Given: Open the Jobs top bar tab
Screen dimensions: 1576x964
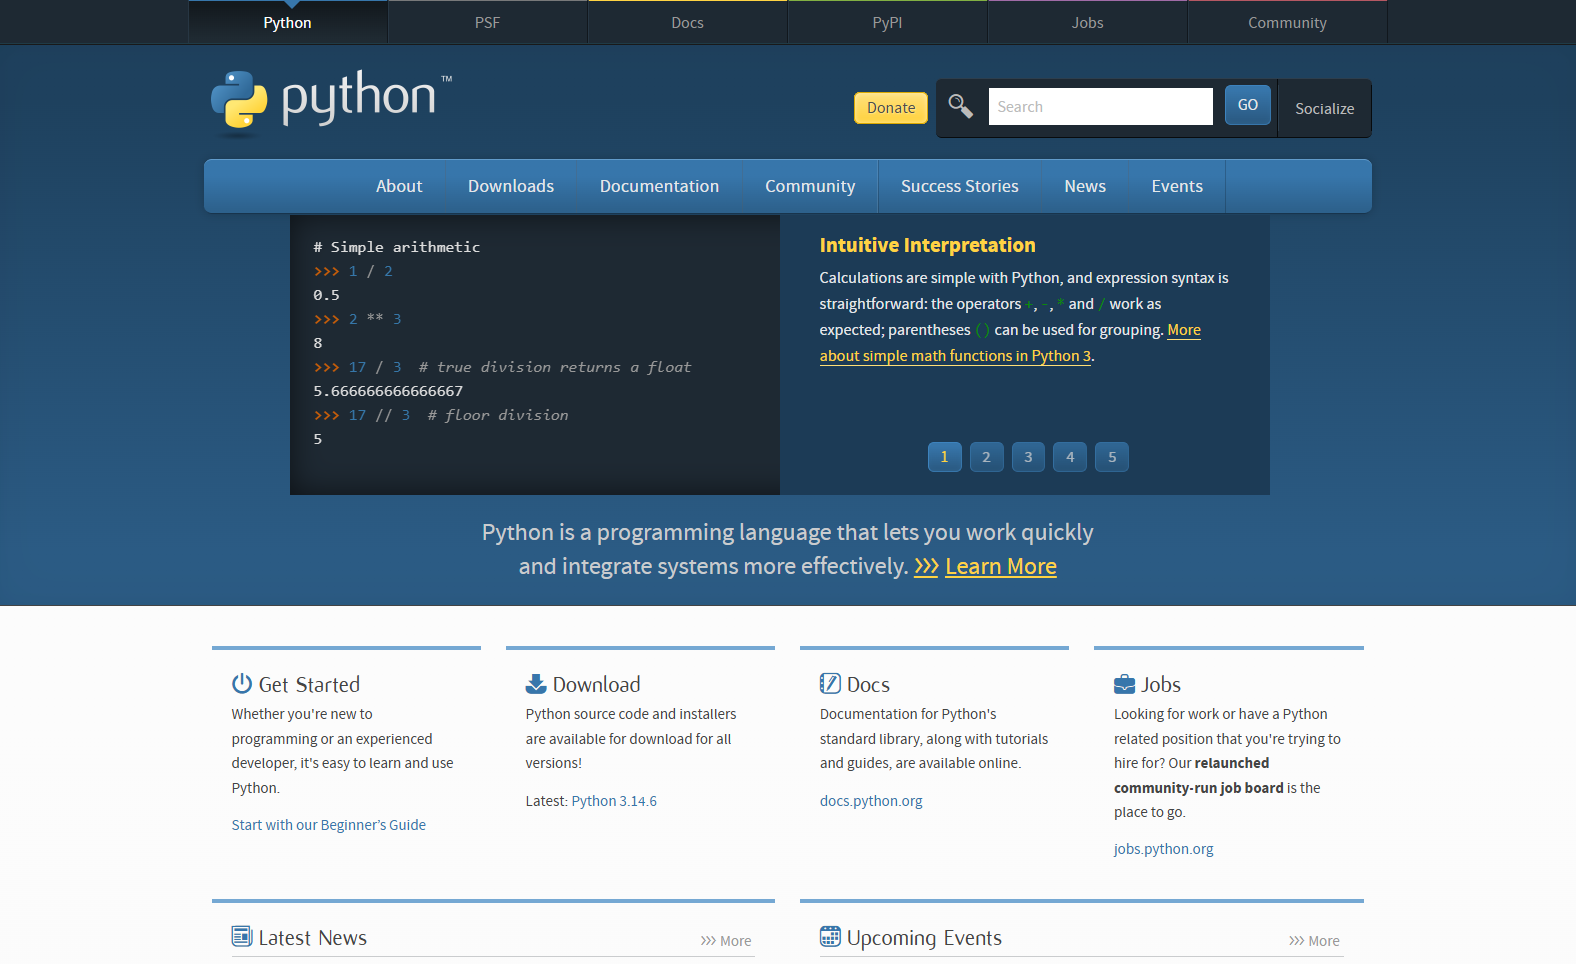Looking at the screenshot, I should [x=1087, y=23].
